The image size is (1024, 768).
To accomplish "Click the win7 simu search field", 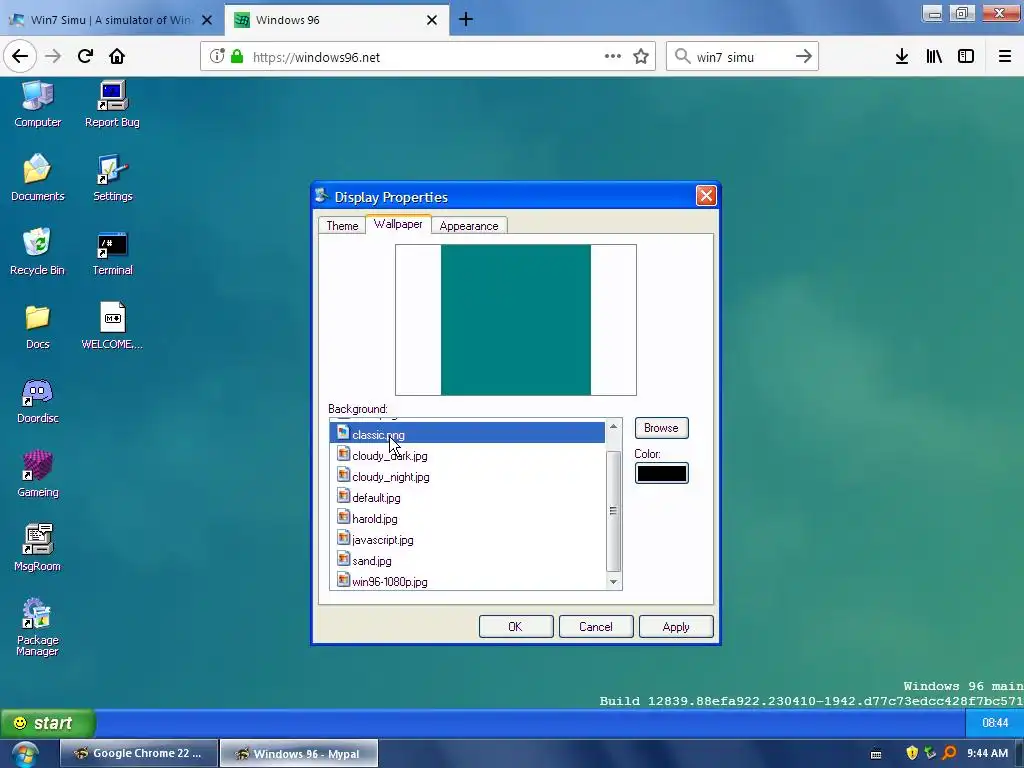I will click(742, 57).
